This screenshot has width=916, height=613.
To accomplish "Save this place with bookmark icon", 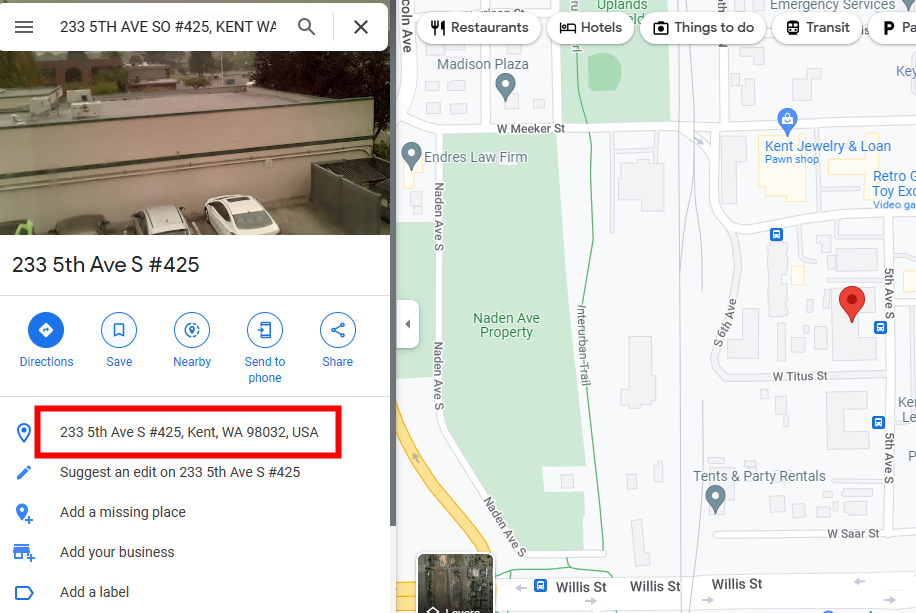I will coord(119,340).
